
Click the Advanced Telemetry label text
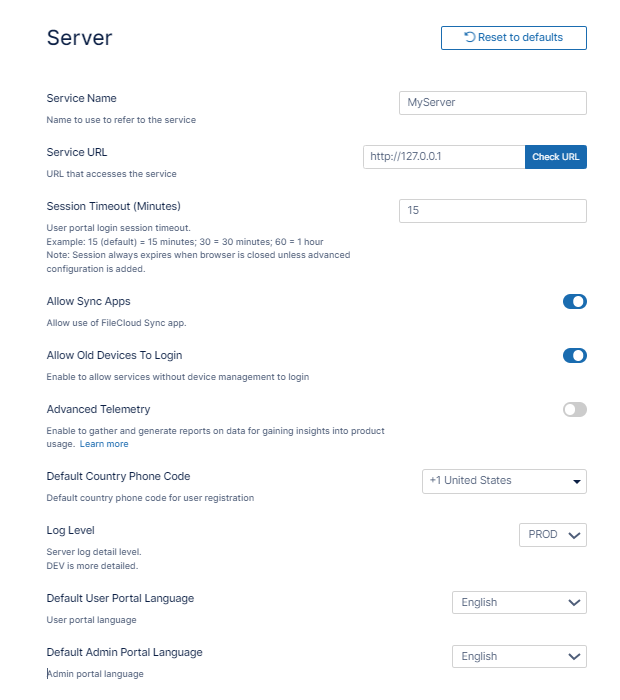tap(98, 409)
